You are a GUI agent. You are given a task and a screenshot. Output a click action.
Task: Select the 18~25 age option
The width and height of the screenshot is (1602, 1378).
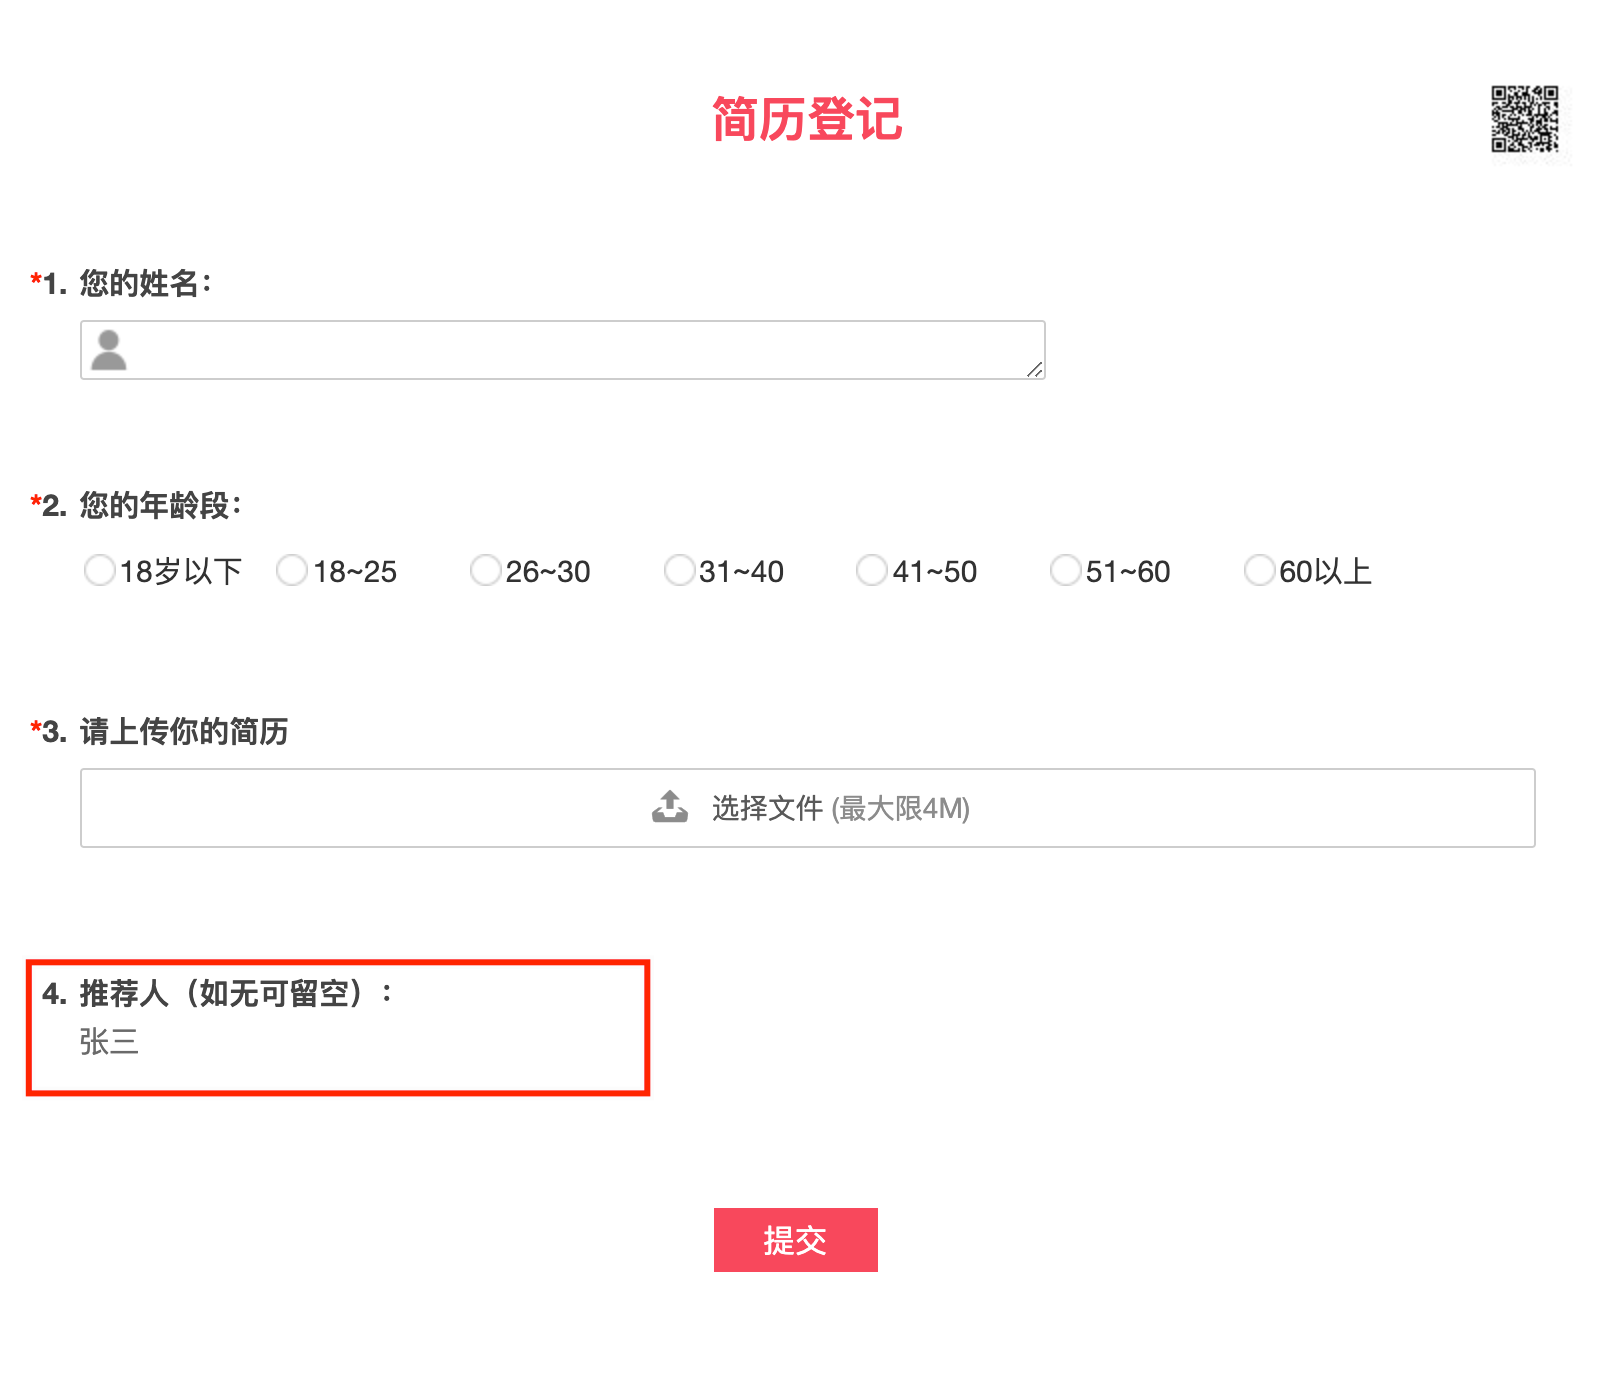coord(292,571)
